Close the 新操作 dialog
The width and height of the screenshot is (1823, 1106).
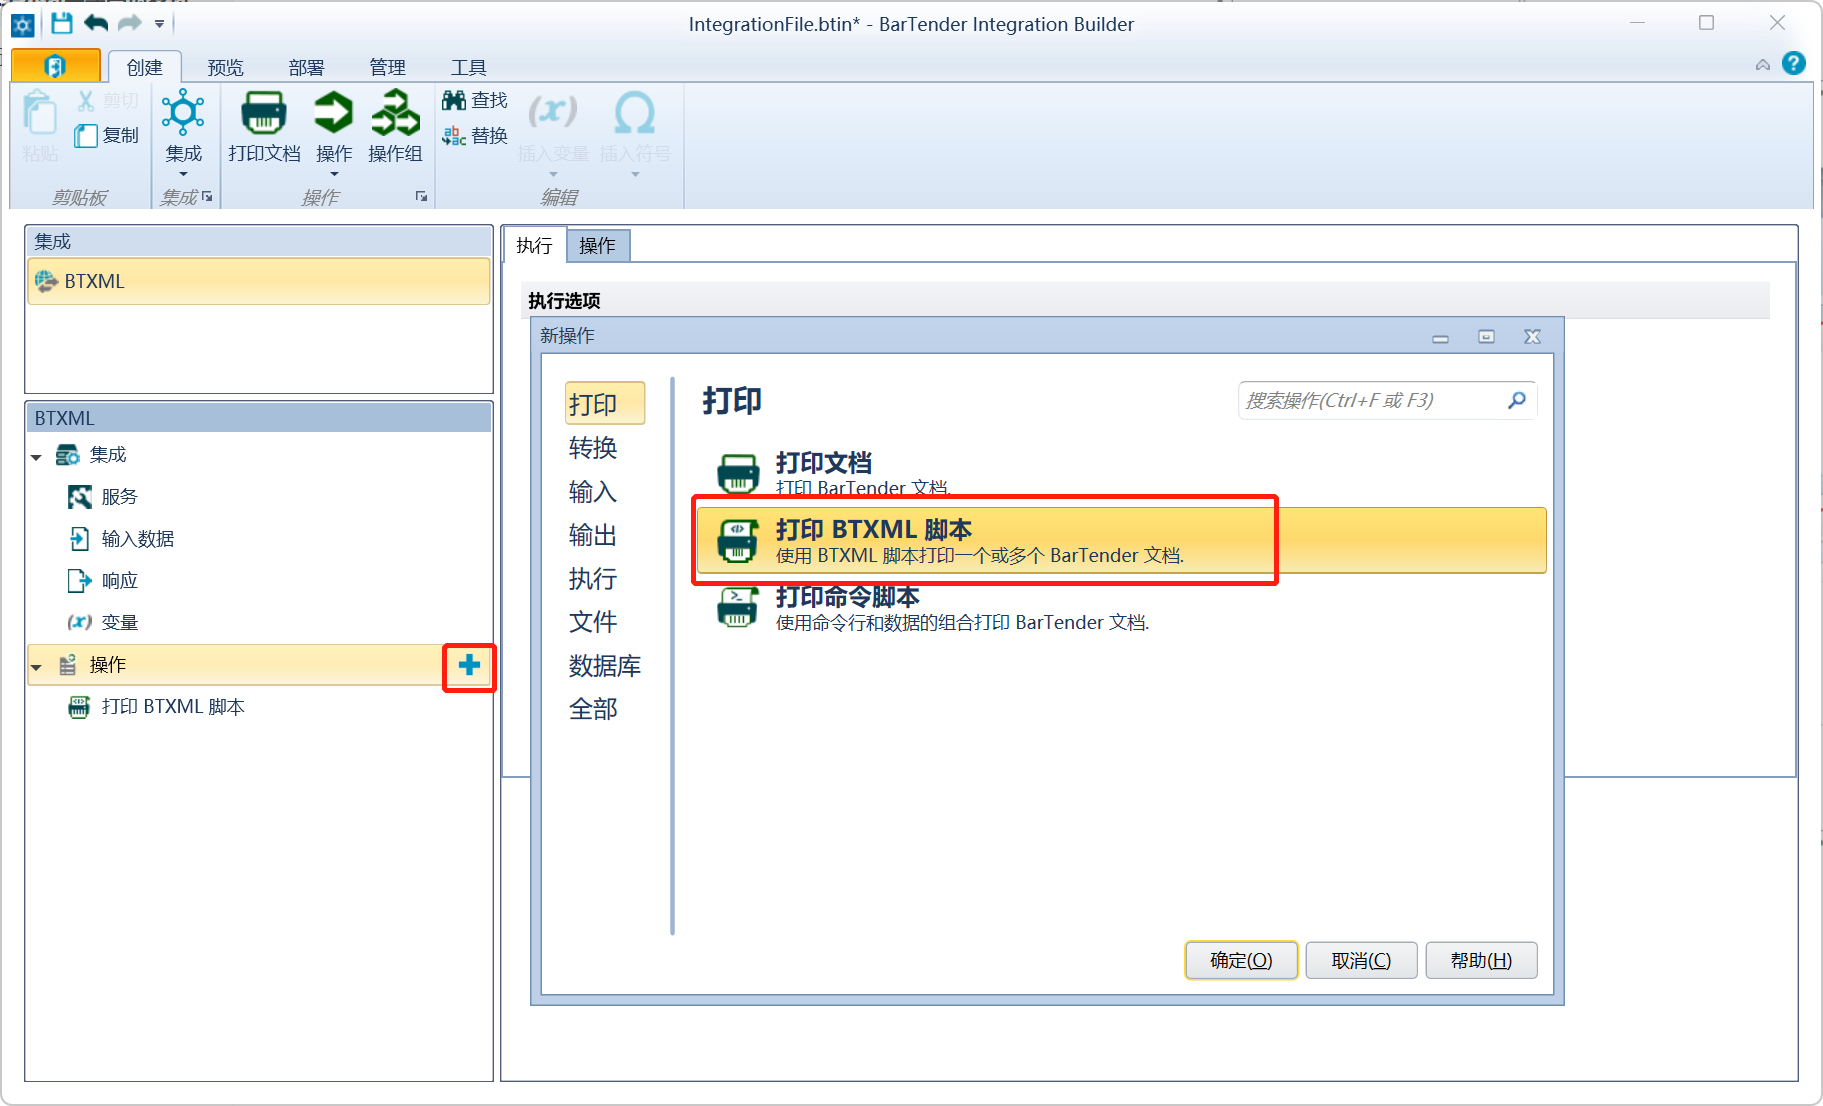1532,337
